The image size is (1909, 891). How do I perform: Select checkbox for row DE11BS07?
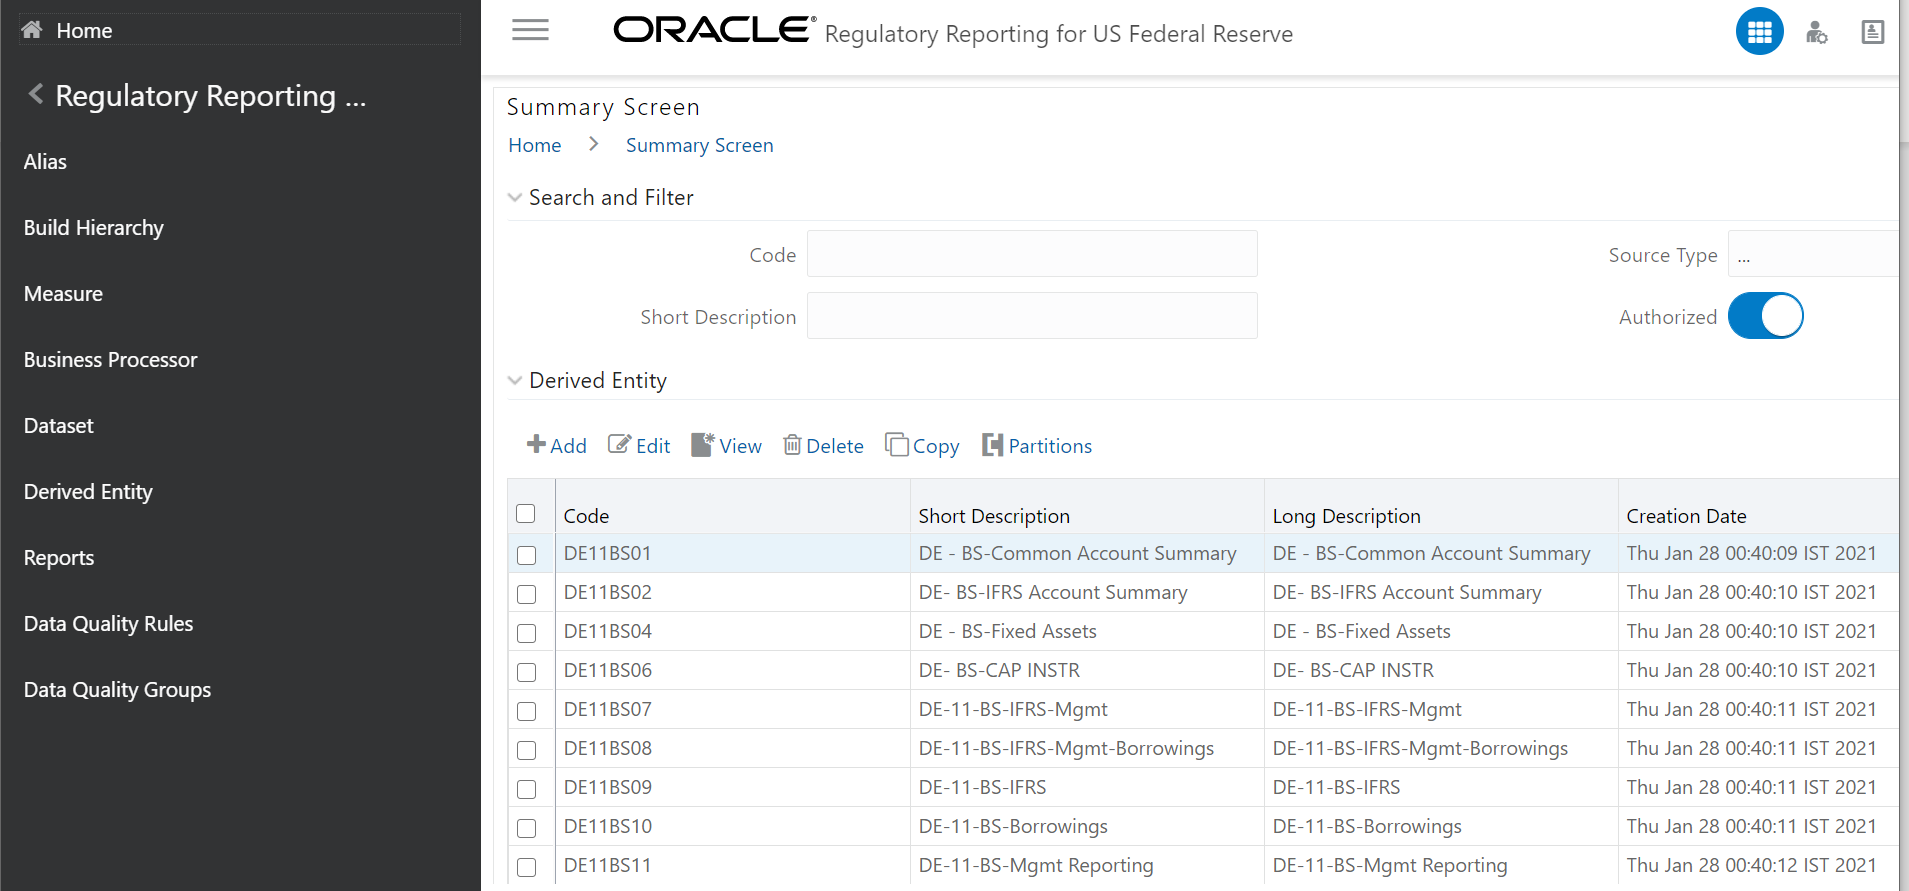coord(527,711)
